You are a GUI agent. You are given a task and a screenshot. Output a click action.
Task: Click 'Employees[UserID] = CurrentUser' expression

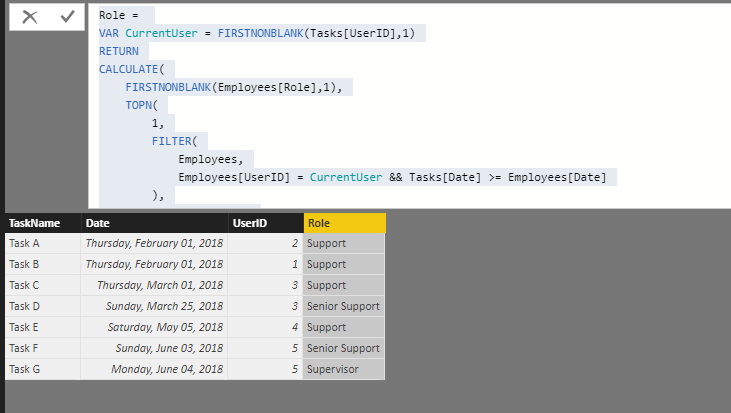click(x=280, y=178)
